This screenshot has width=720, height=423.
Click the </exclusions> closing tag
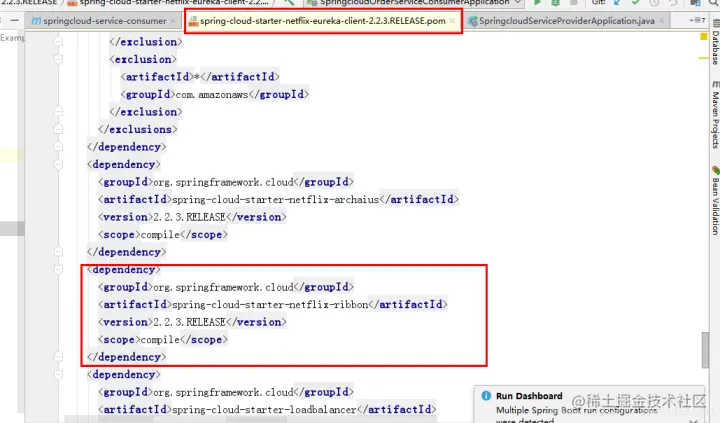(138, 129)
